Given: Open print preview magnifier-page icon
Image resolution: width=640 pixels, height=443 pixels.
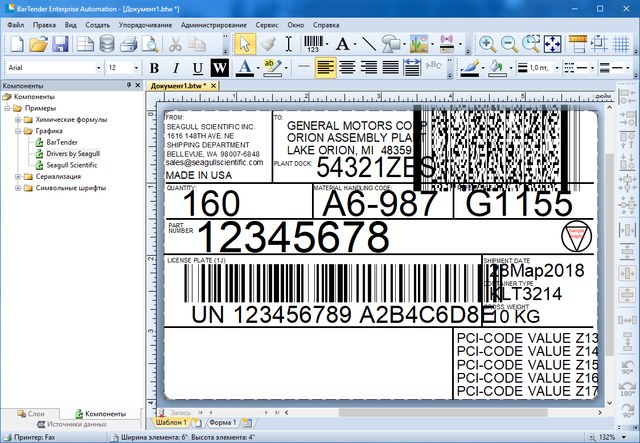Looking at the screenshot, I should 150,44.
